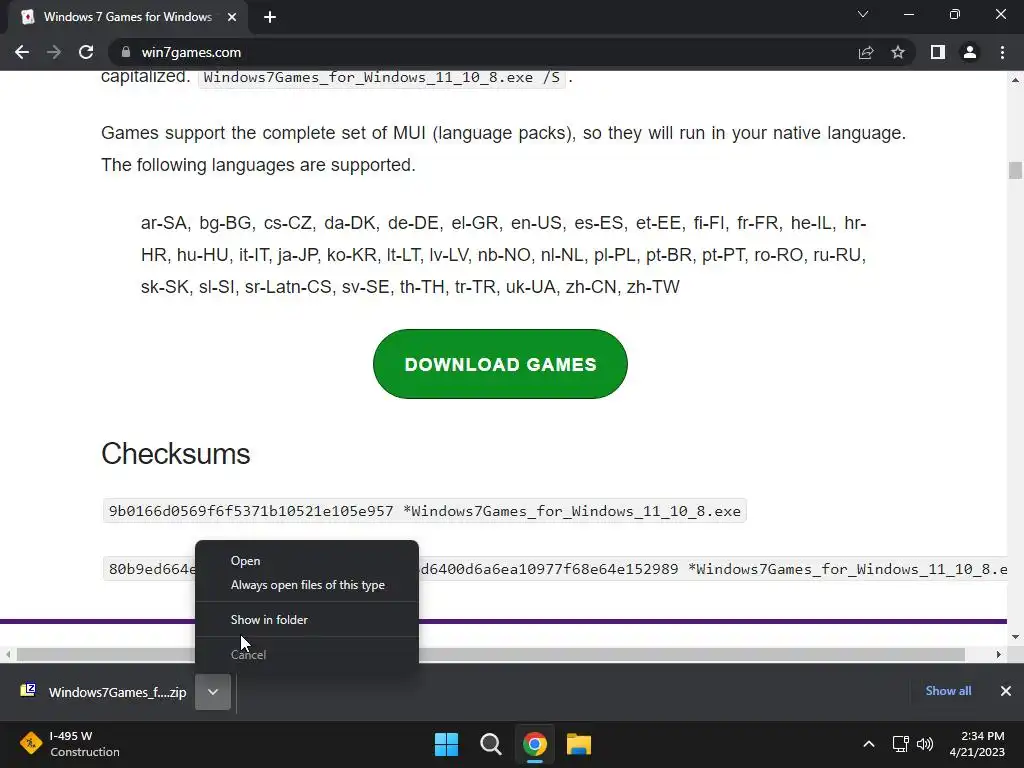
Task: Restore down the Chrome window
Action: click(955, 14)
